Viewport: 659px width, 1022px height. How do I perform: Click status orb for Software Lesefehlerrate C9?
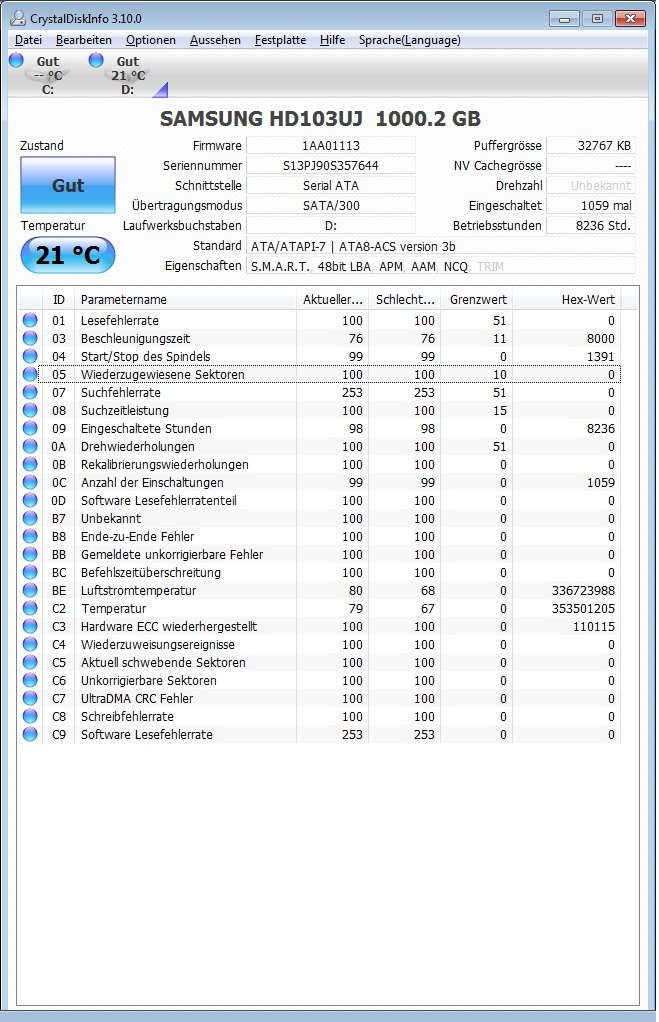point(30,734)
